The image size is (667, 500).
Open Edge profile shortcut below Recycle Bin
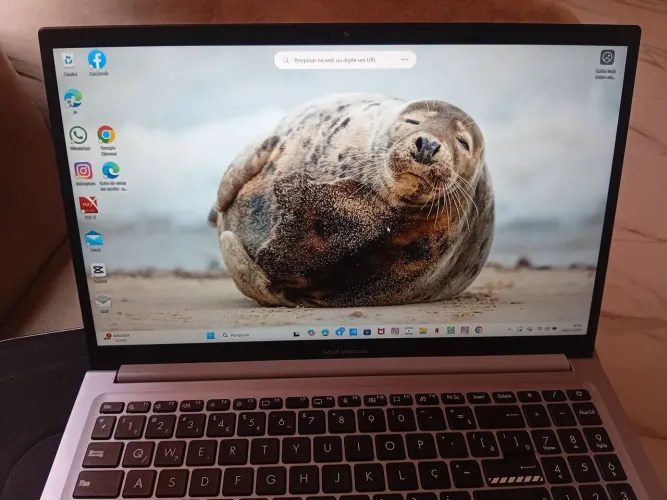click(73, 99)
